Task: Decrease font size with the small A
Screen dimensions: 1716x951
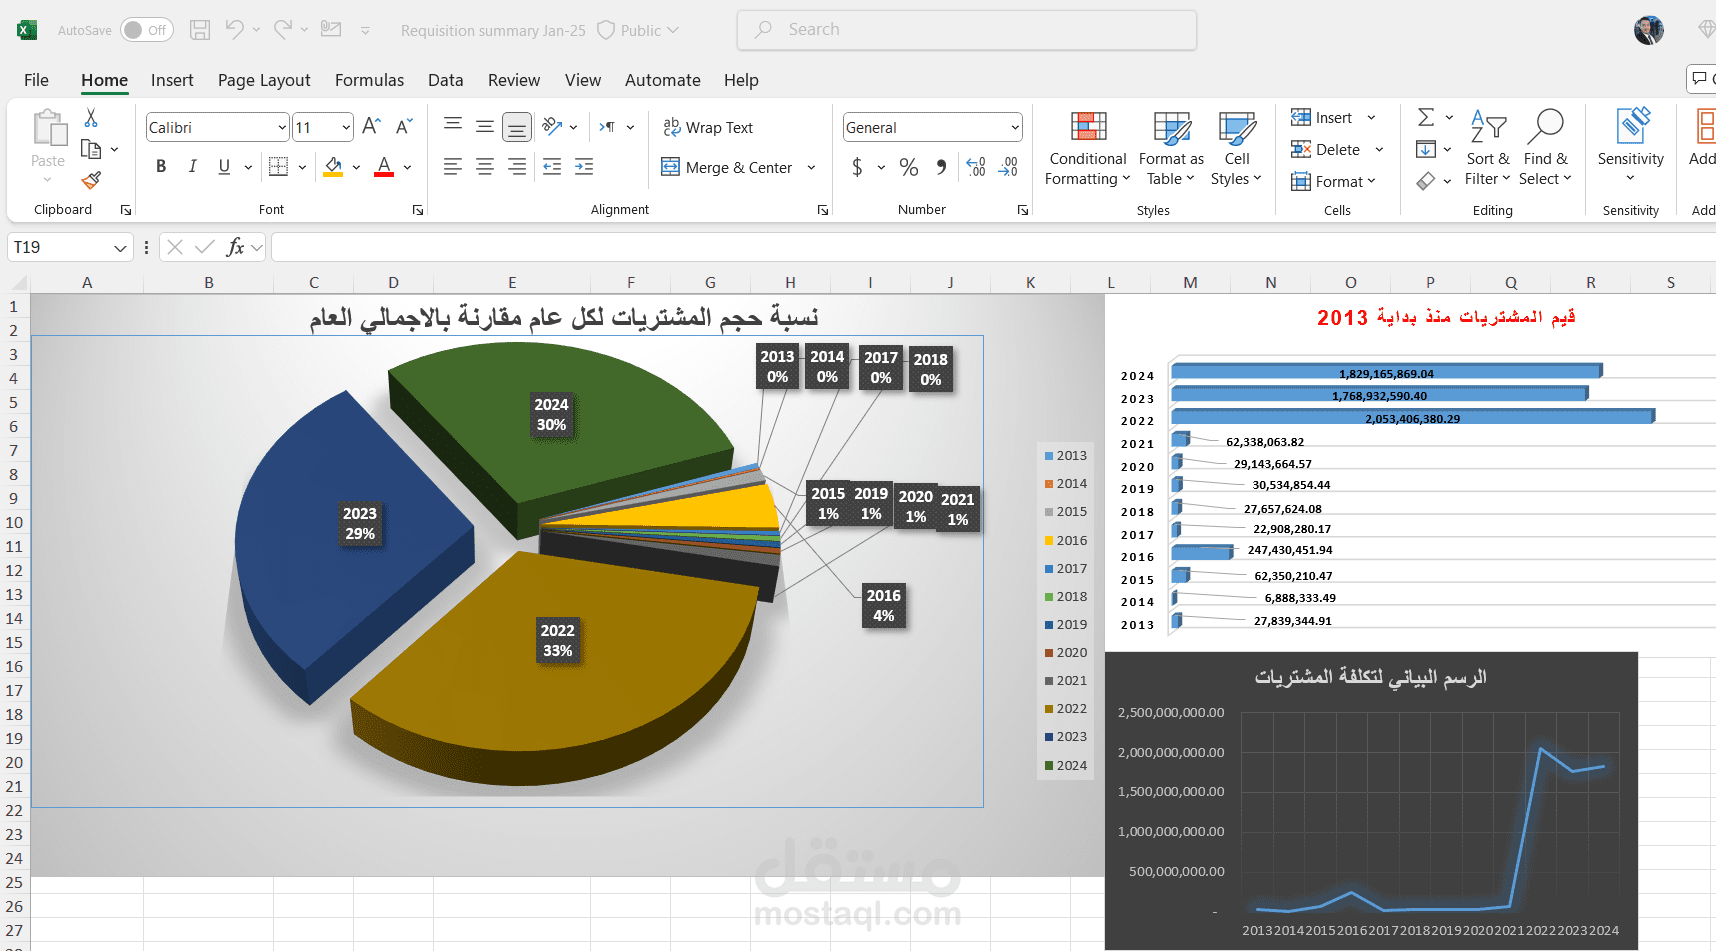Action: [x=404, y=127]
